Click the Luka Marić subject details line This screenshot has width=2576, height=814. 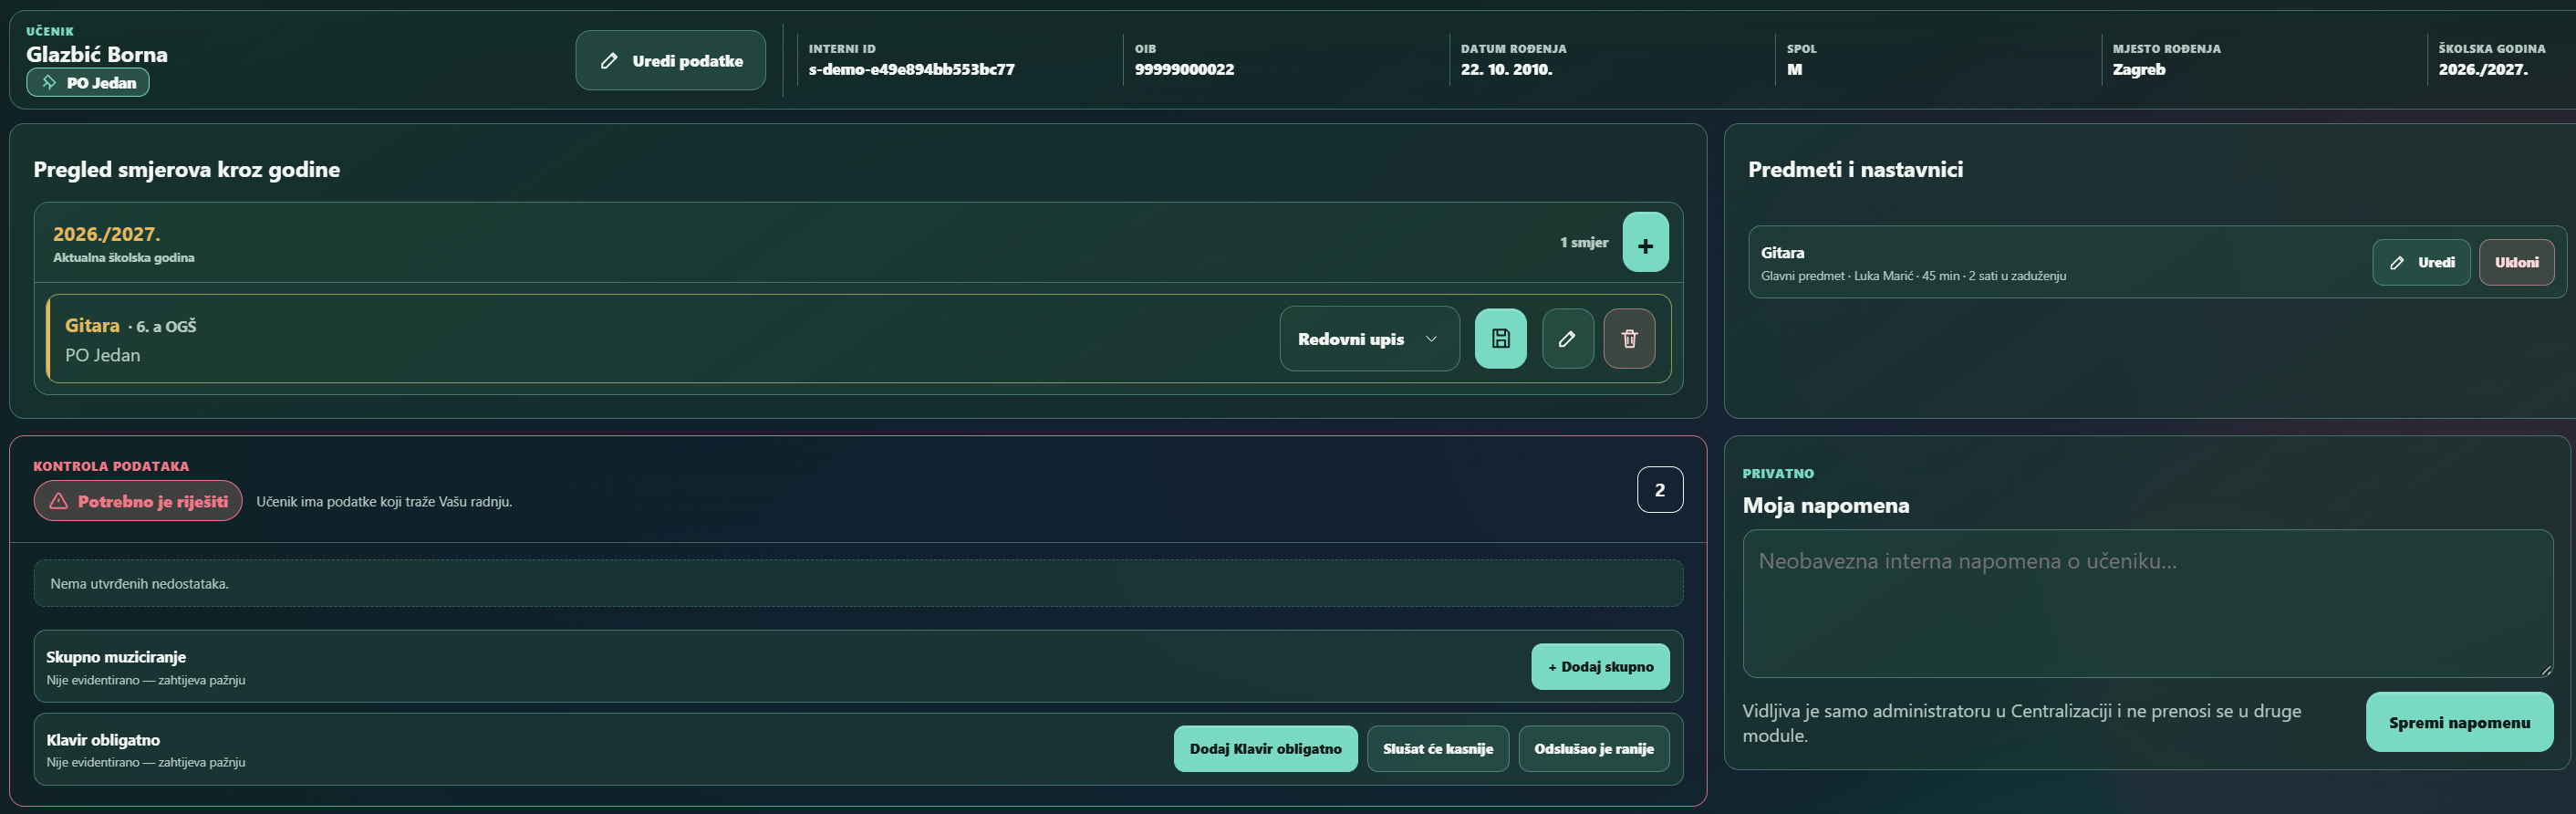click(1913, 276)
